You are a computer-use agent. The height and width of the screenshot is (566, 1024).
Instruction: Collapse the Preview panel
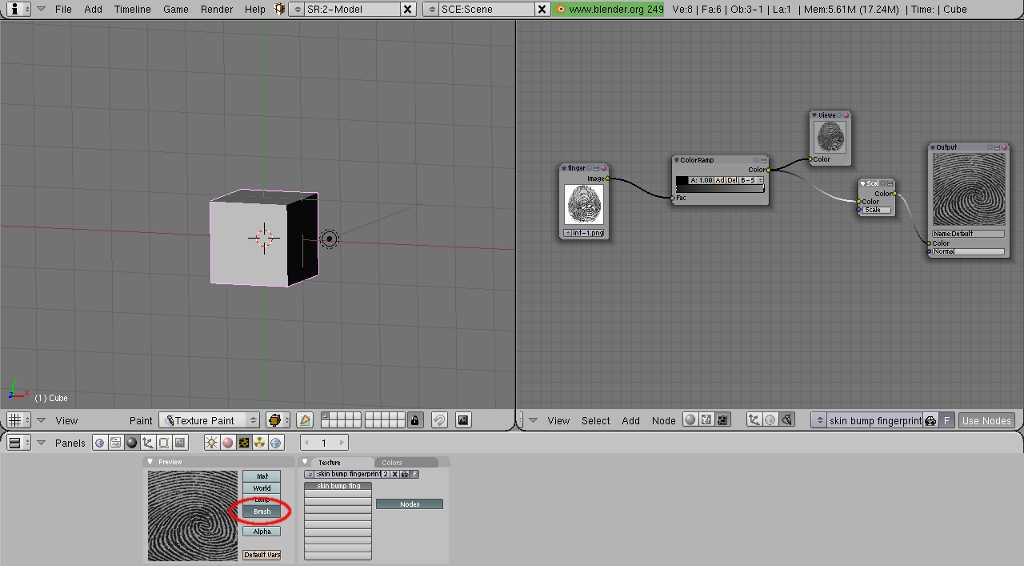coord(150,462)
